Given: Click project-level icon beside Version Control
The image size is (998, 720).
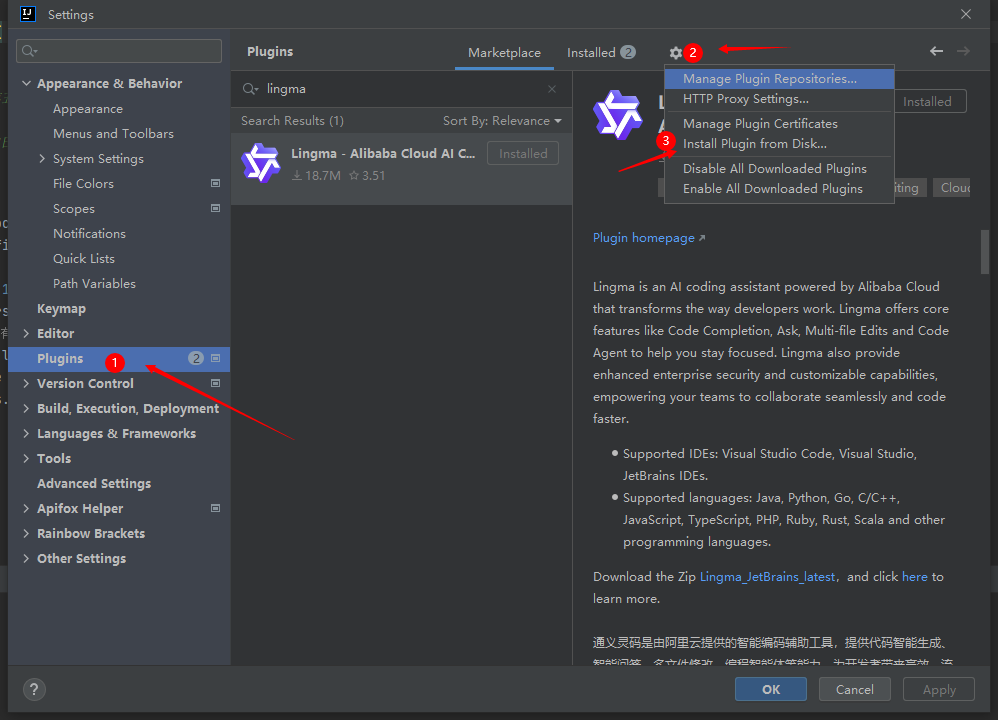Looking at the screenshot, I should [215, 383].
